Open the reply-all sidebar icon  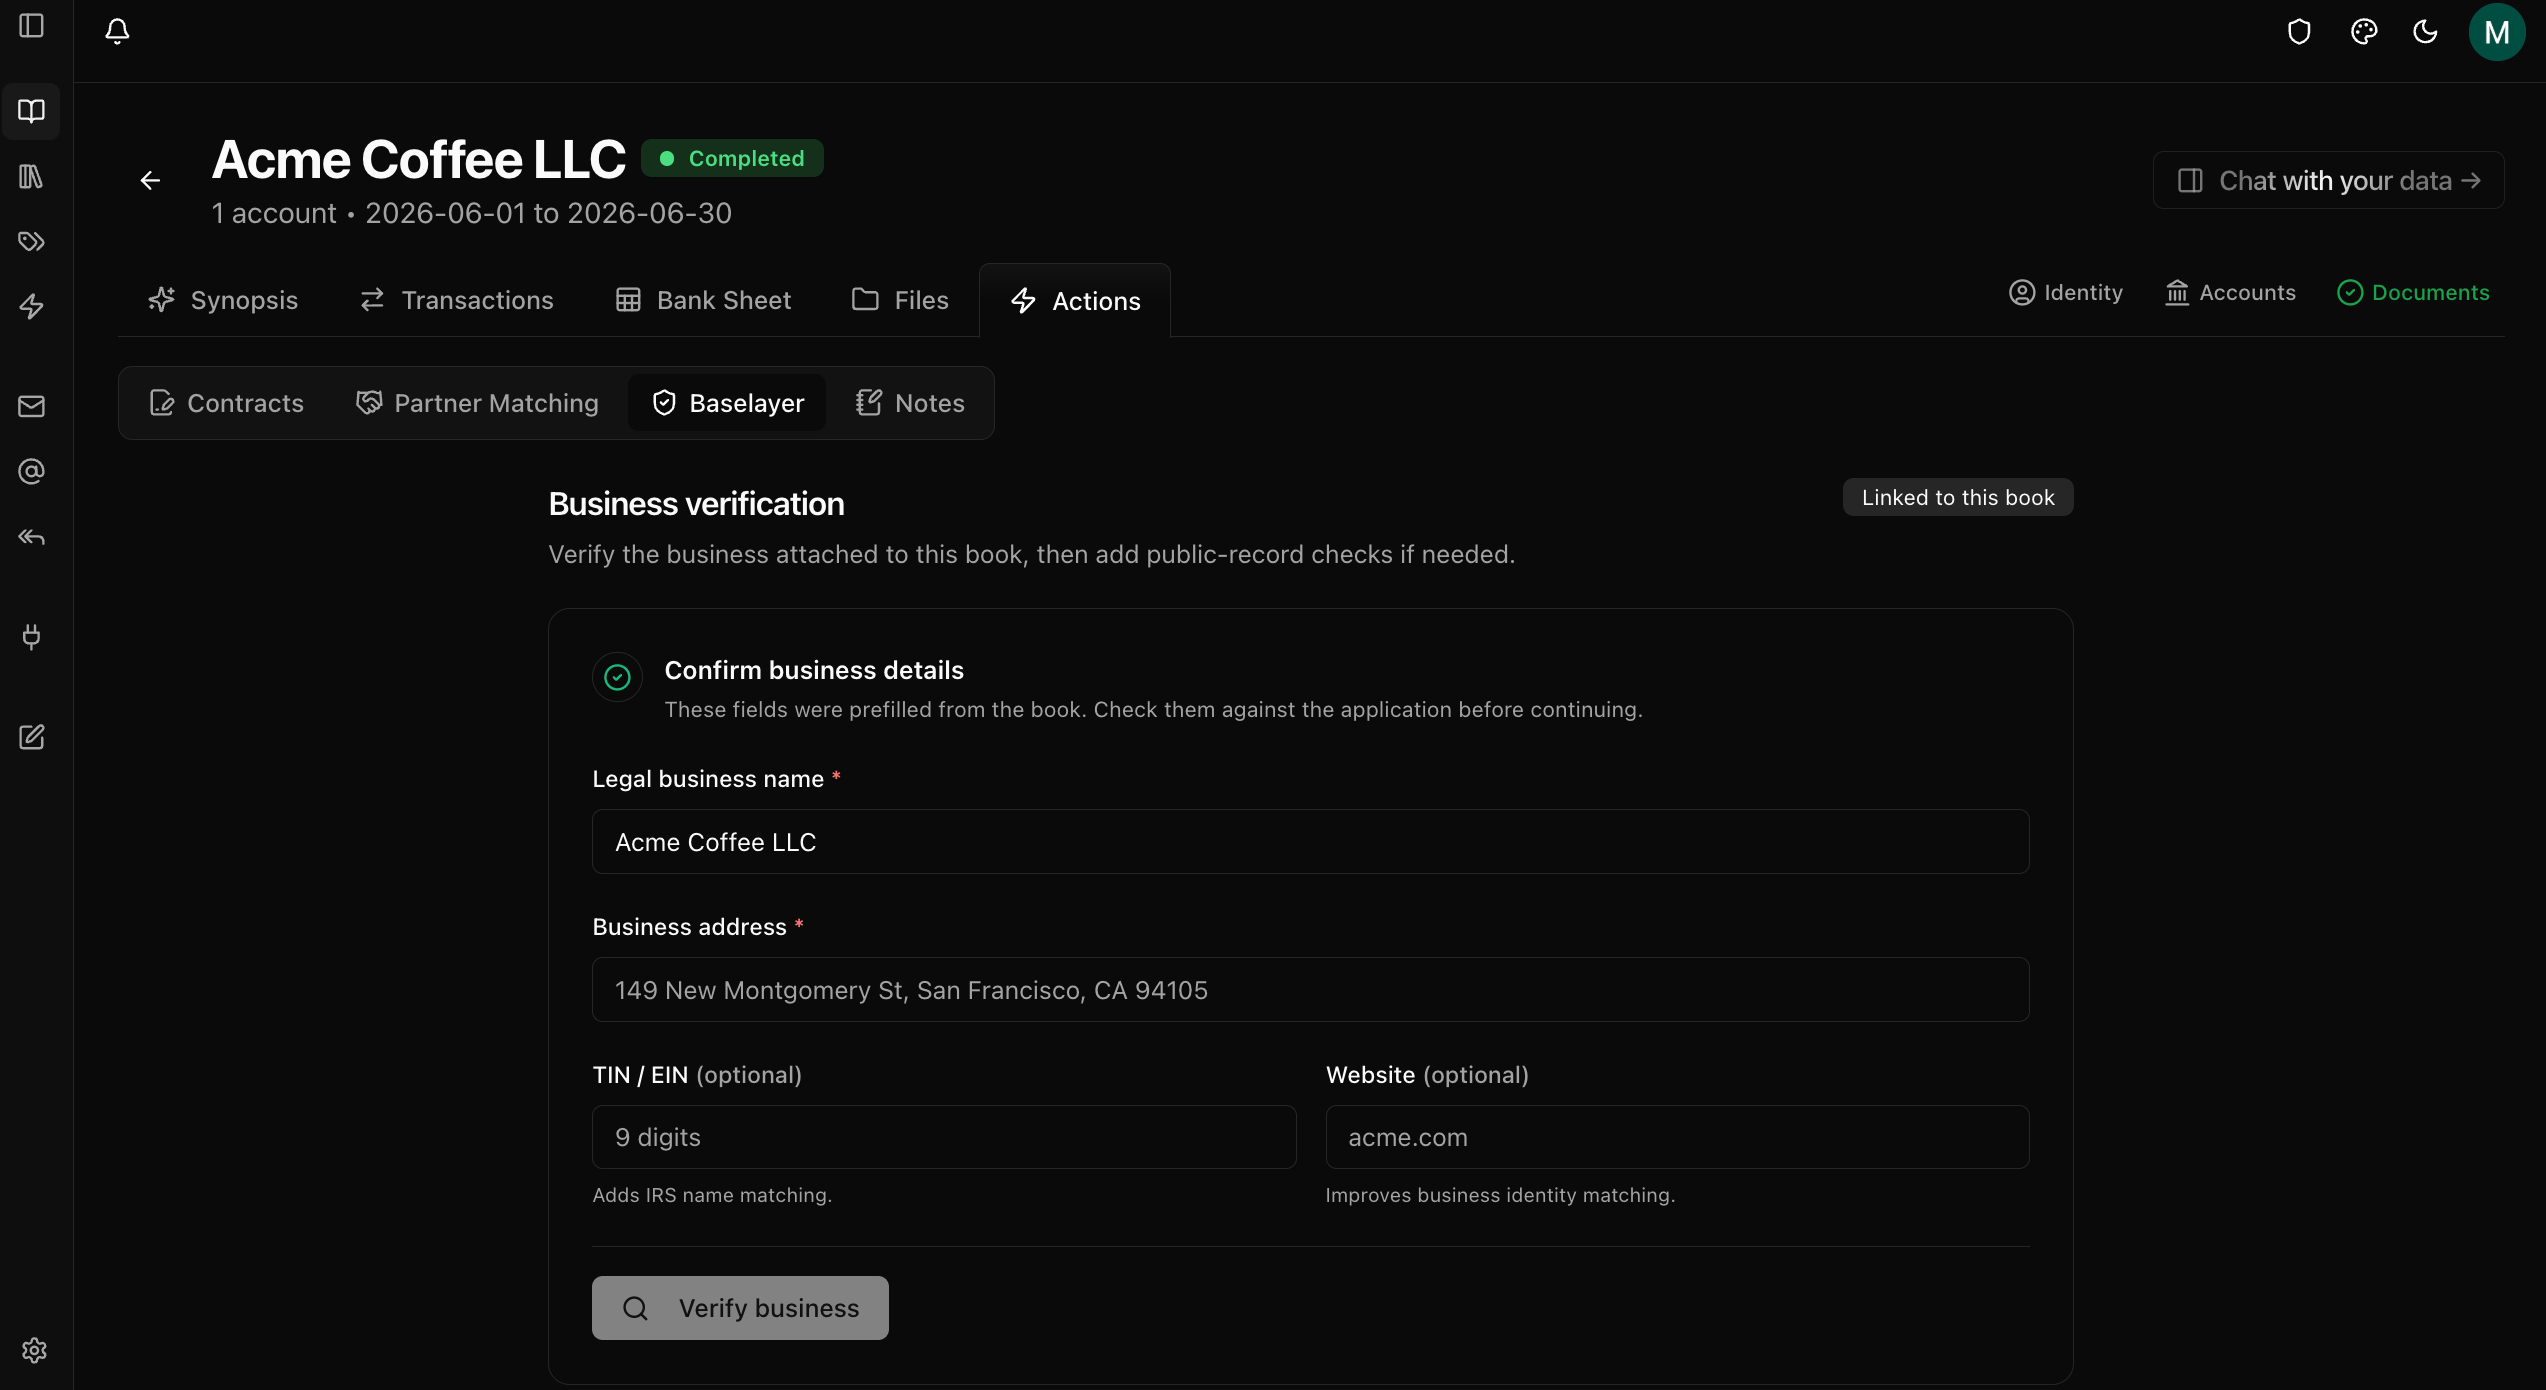click(32, 537)
